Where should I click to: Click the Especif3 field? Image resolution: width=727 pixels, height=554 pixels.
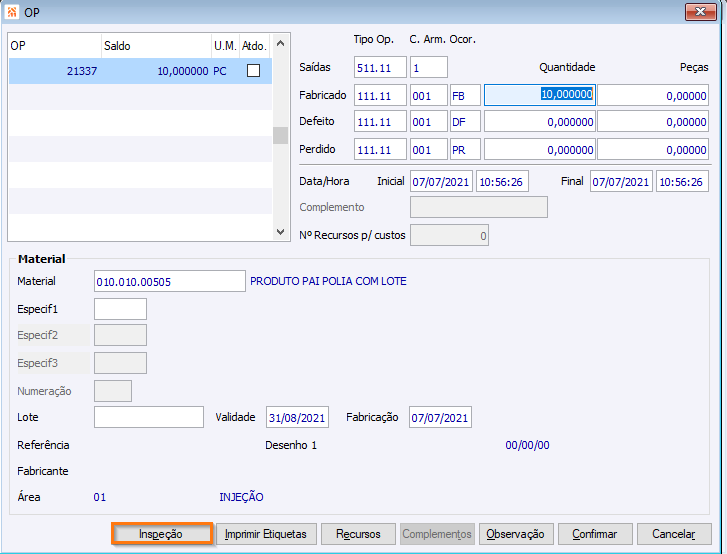click(121, 363)
